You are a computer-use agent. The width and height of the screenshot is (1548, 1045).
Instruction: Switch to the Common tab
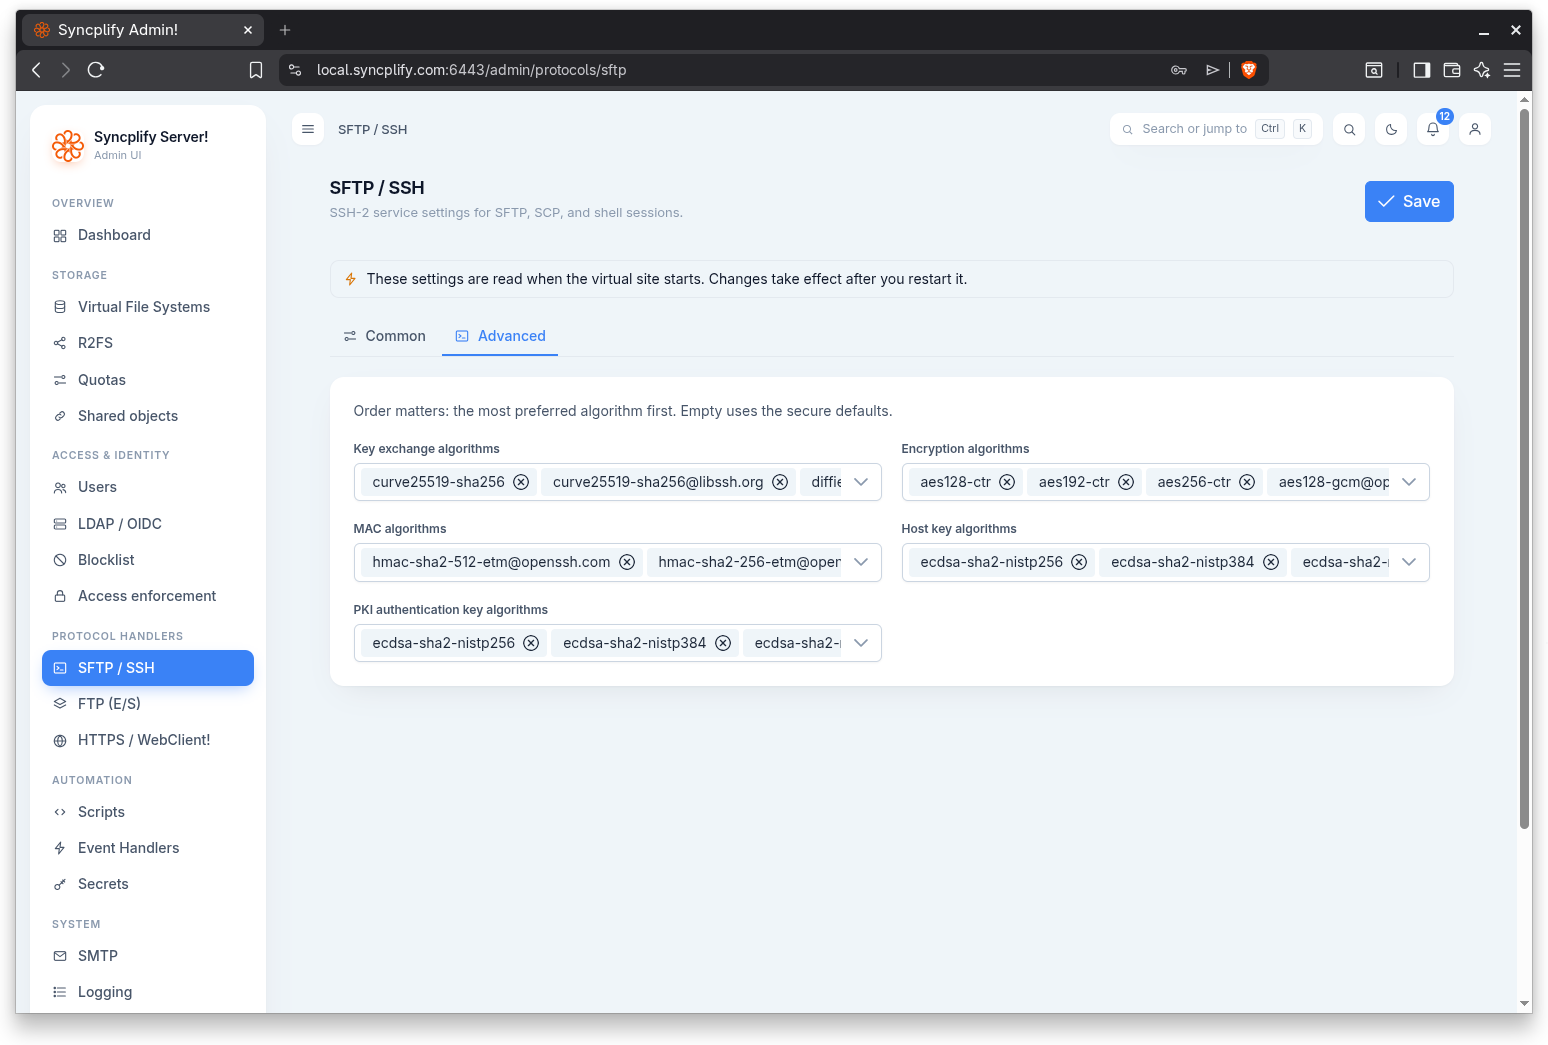click(x=385, y=336)
